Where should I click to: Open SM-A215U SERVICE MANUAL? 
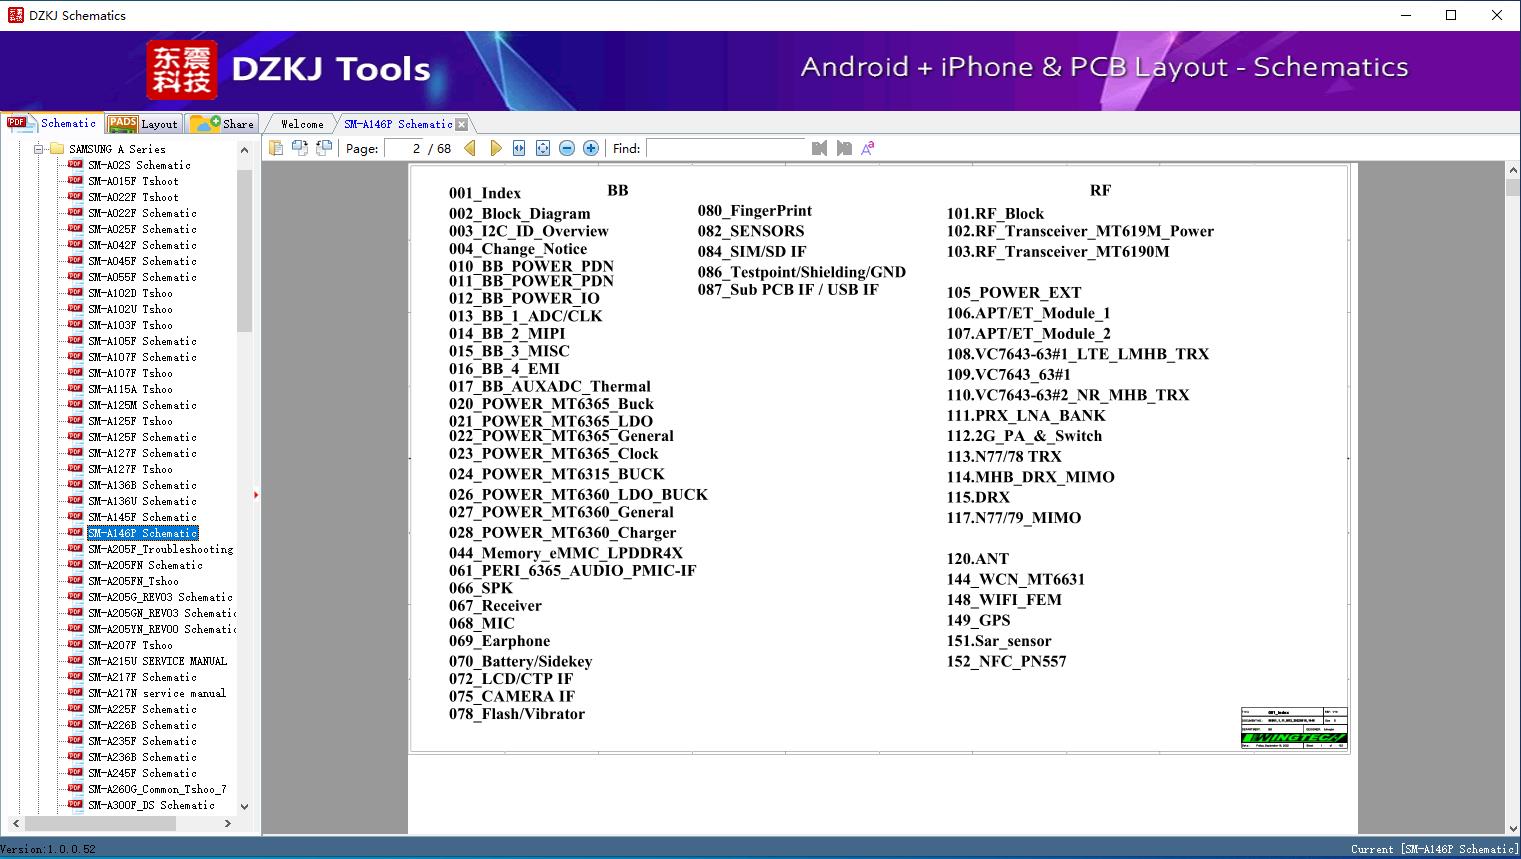157,661
